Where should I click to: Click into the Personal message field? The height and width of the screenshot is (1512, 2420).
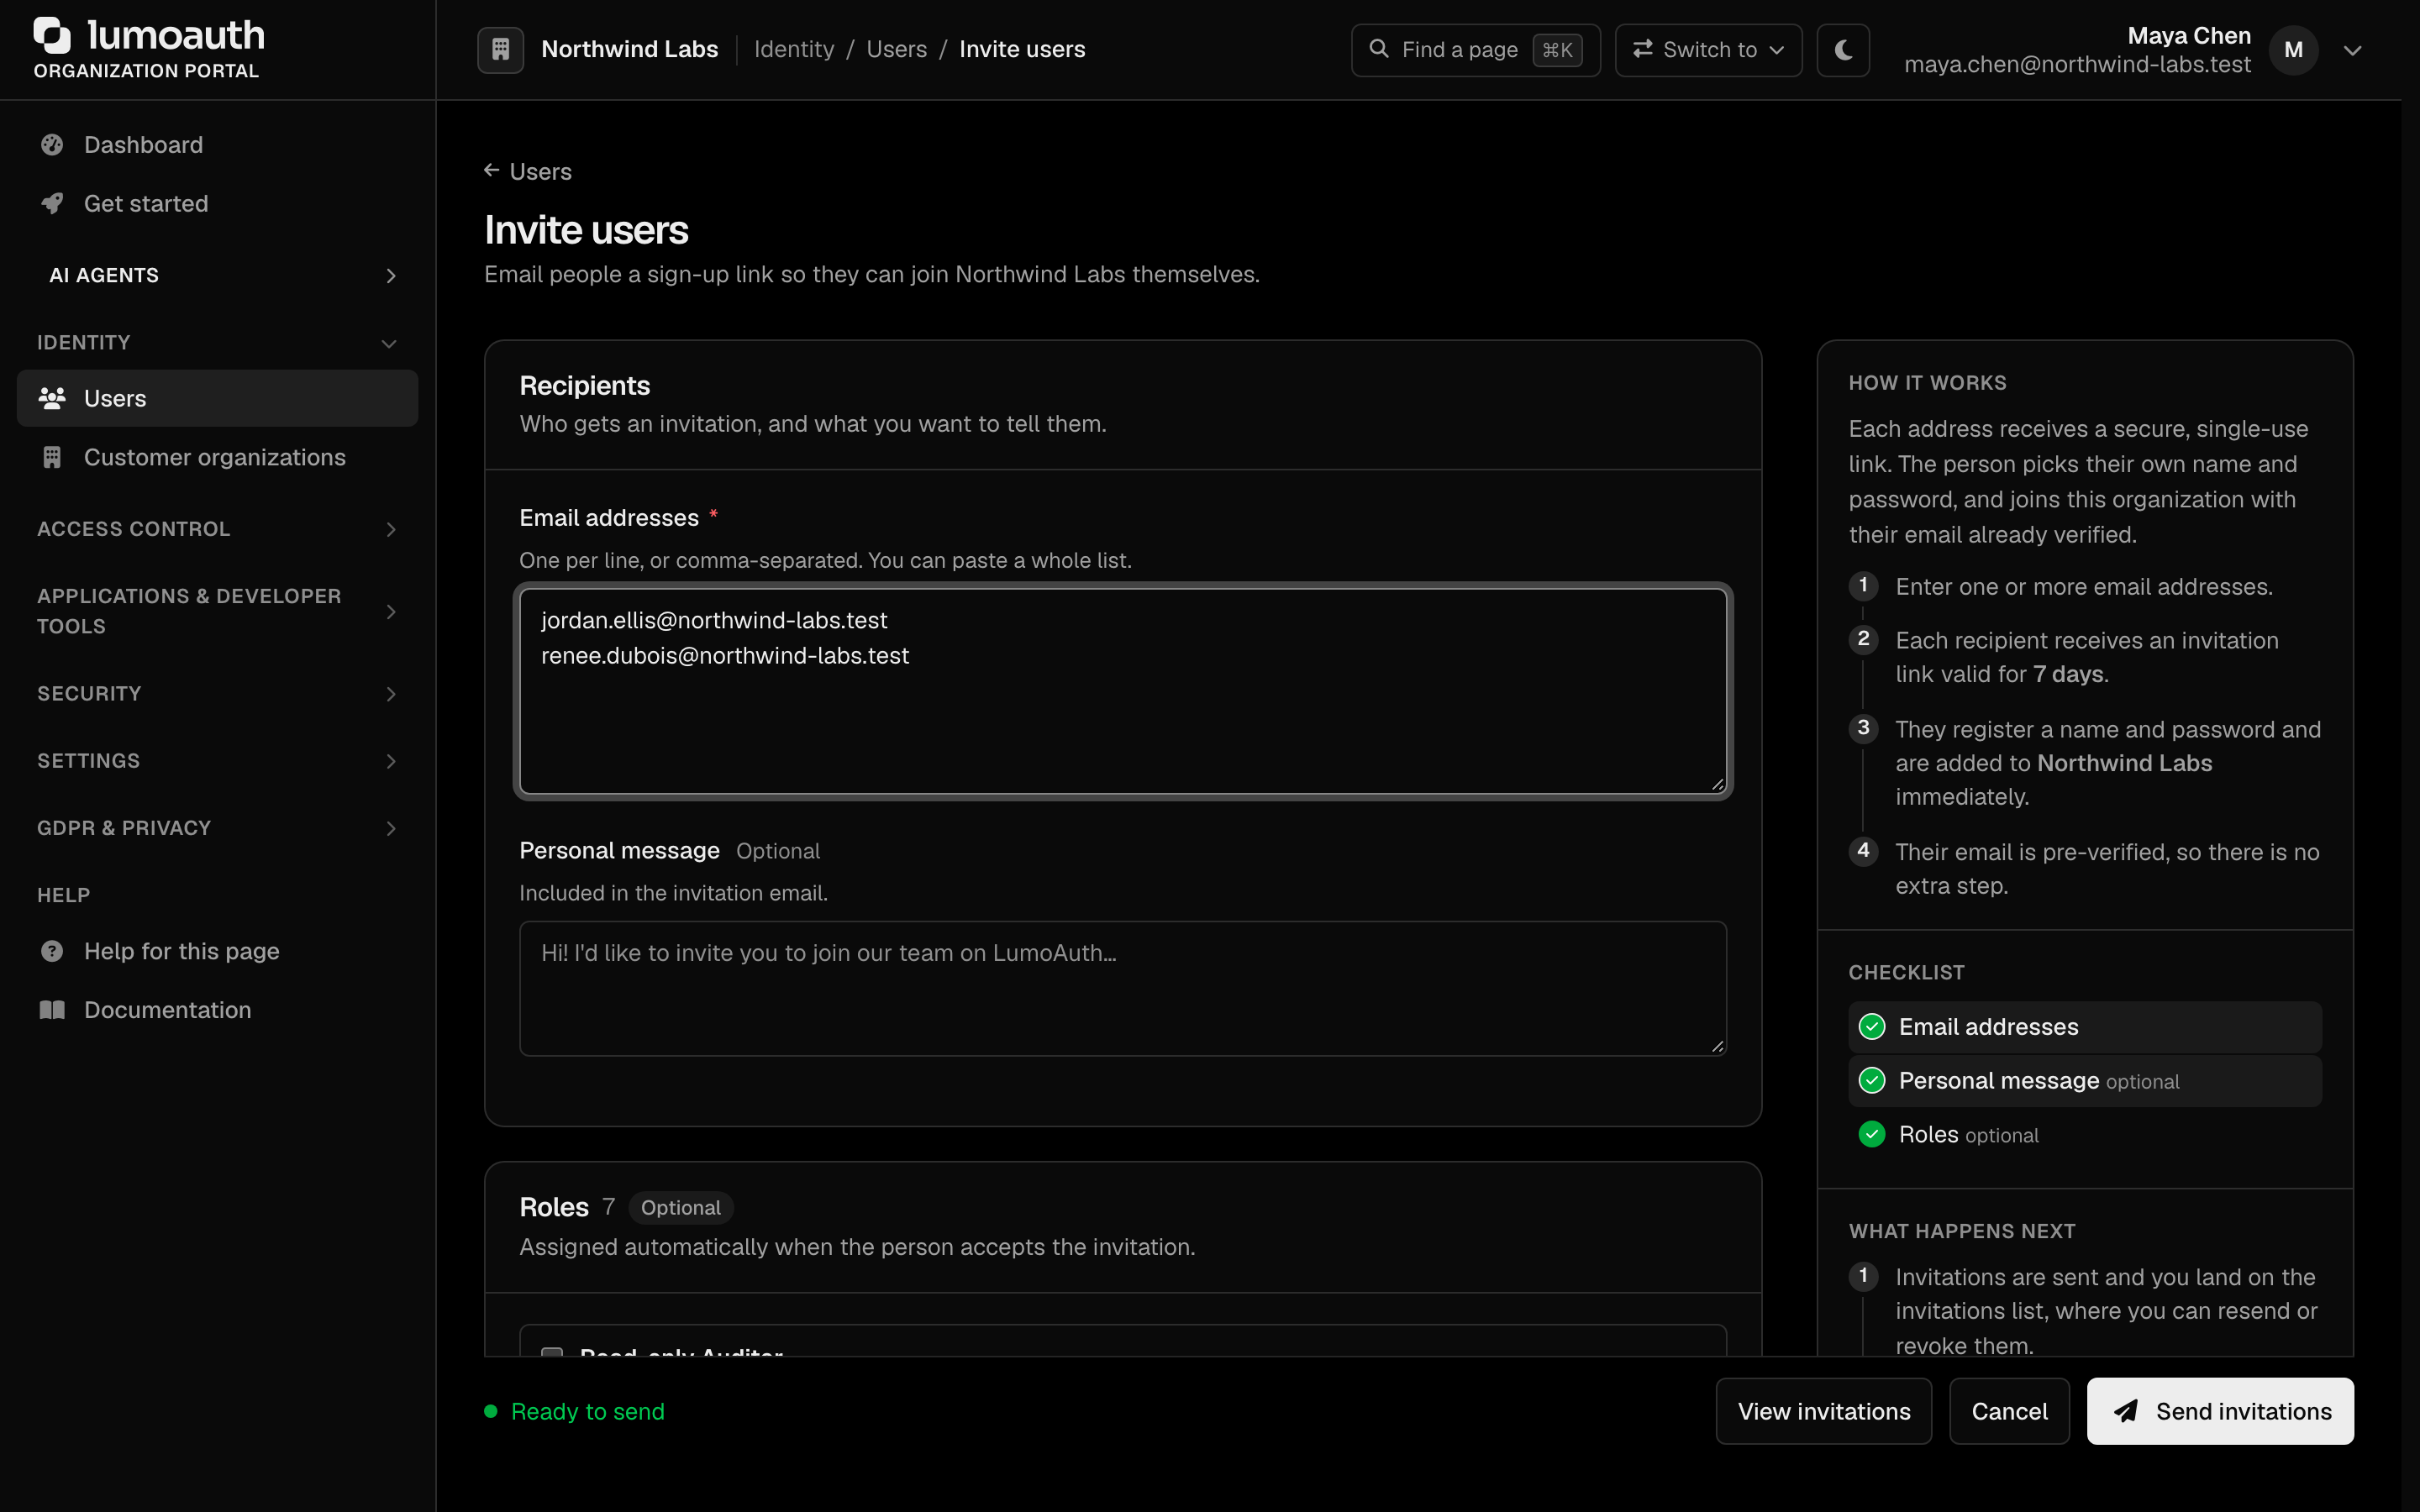pyautogui.click(x=1122, y=988)
